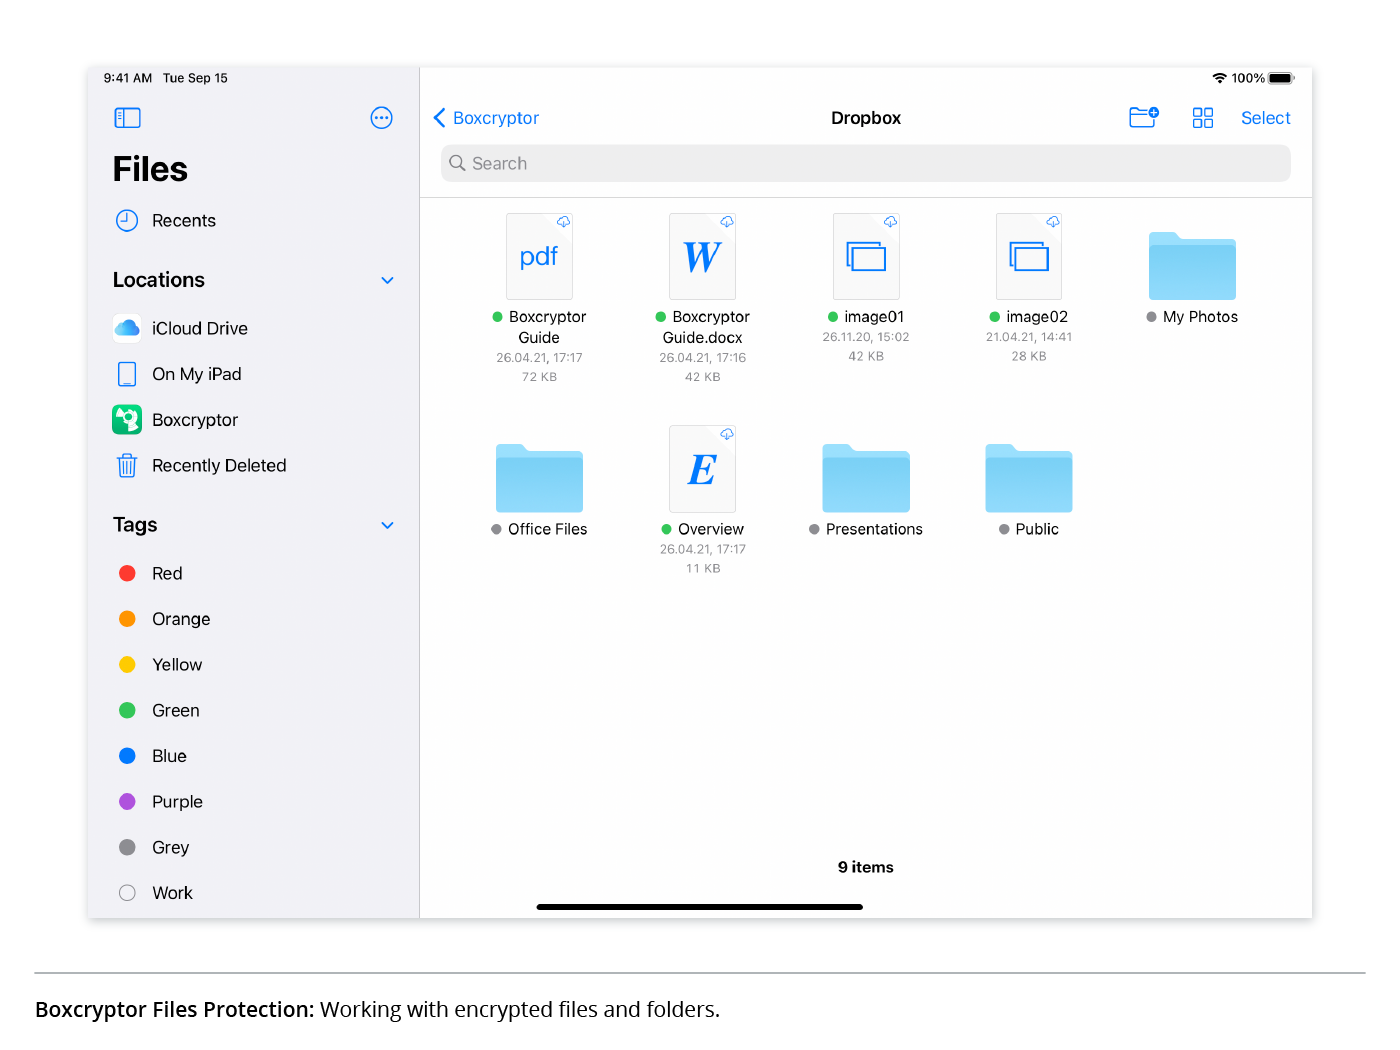Open the Boxcryptor Guide.docx Word file
The height and width of the screenshot is (1050, 1400).
click(x=702, y=257)
